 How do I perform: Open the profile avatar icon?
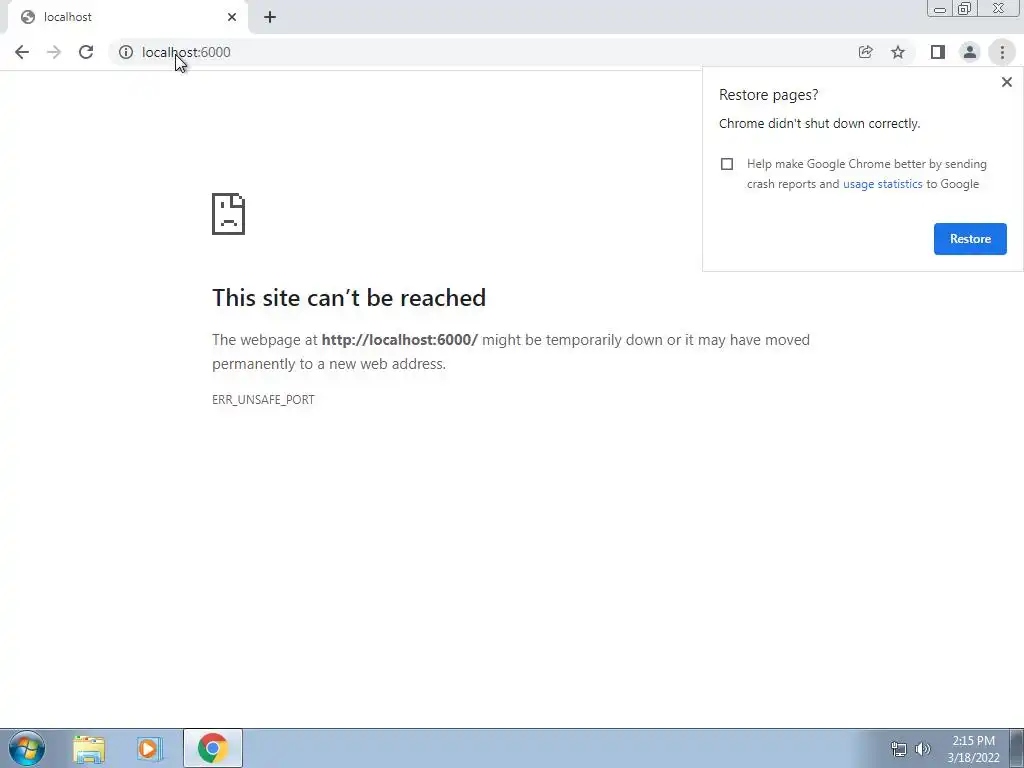[970, 52]
